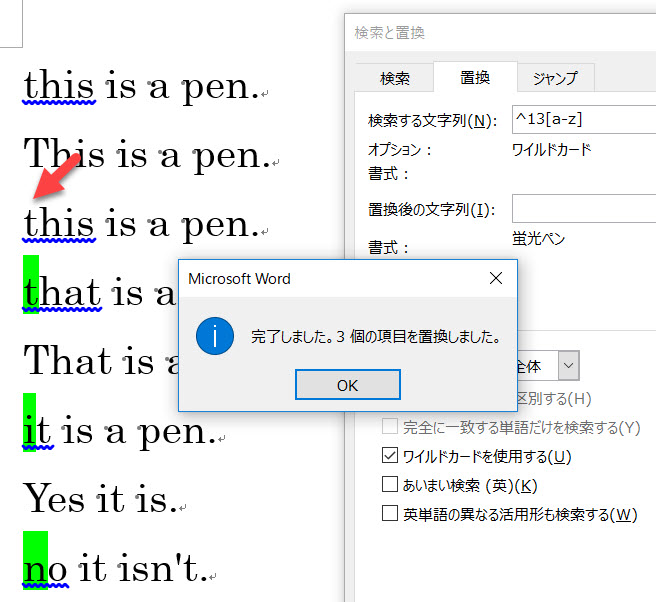Enable the あいまい検索 (英) checkbox
This screenshot has width=656, height=602.
(390, 485)
